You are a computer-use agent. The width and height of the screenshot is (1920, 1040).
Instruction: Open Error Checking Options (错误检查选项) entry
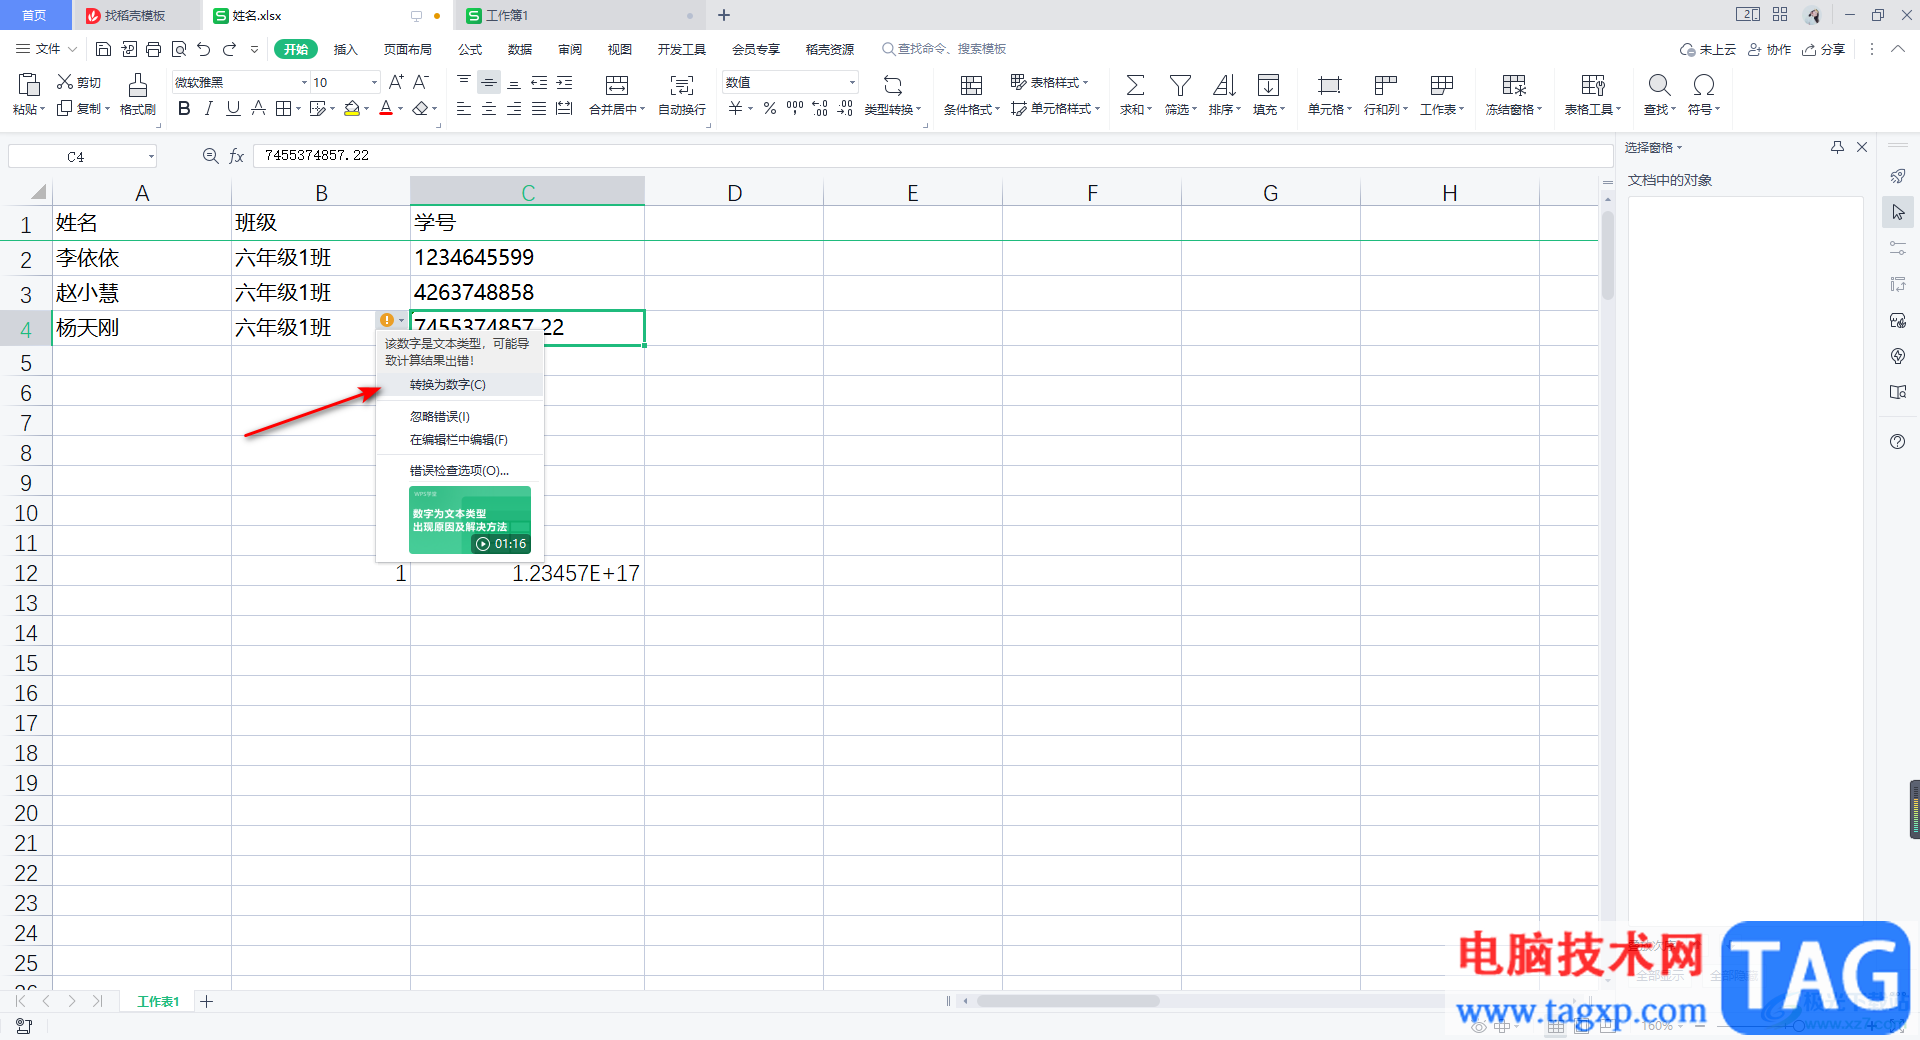point(460,471)
